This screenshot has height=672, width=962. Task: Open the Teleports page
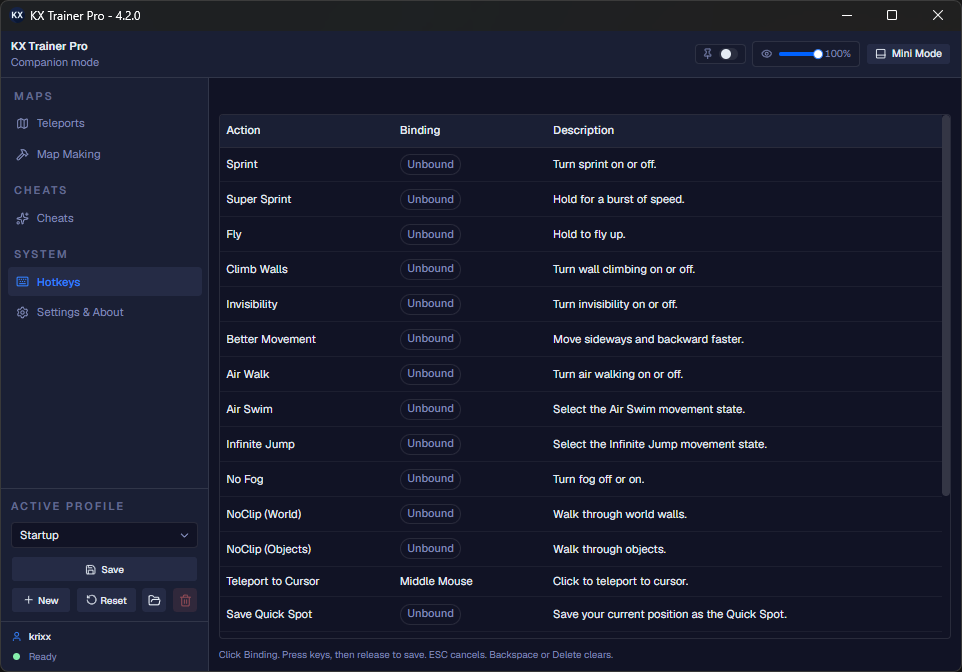point(104,123)
